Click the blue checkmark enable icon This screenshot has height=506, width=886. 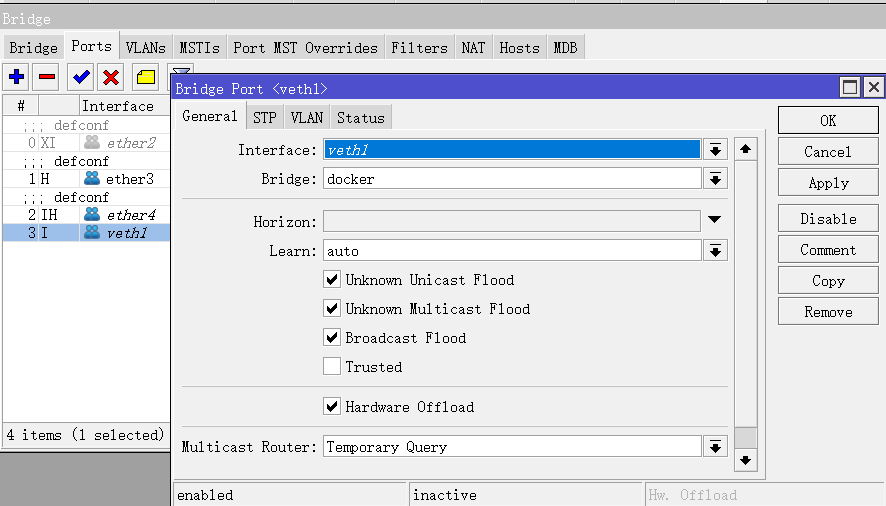click(81, 77)
